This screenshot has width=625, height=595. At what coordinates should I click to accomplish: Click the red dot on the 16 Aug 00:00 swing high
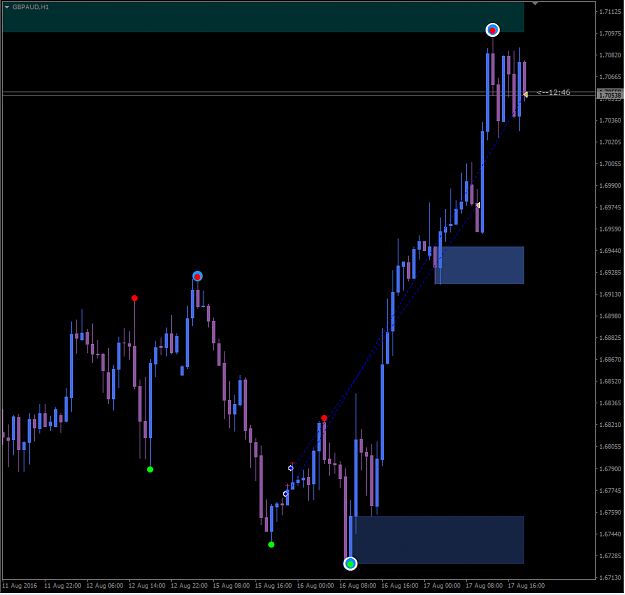click(324, 418)
